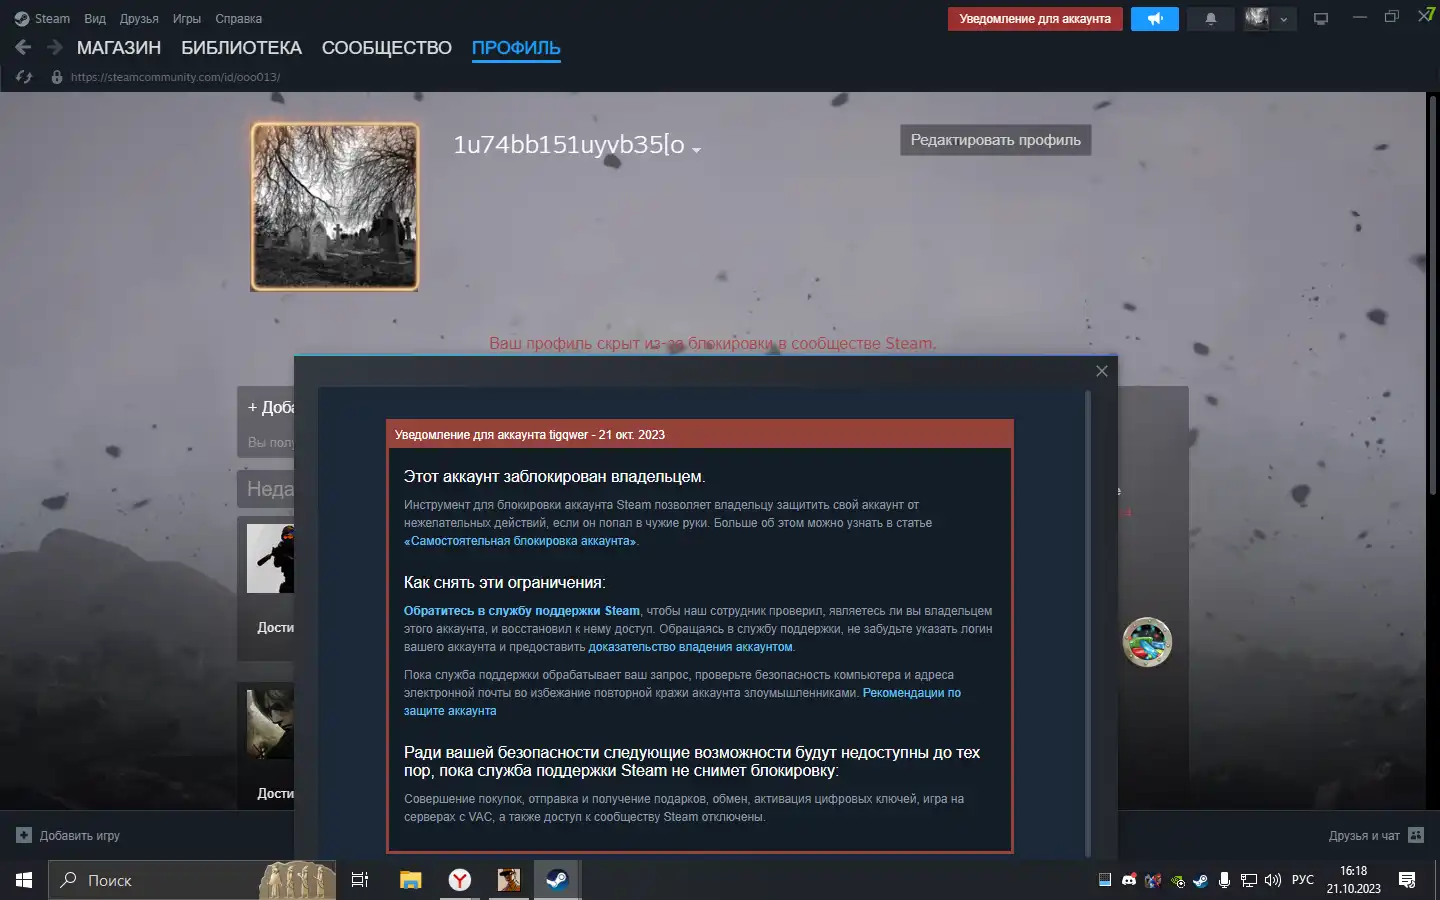Expand the account dropdown arrow
Image resolution: width=1440 pixels, height=900 pixels.
pos(1284,20)
